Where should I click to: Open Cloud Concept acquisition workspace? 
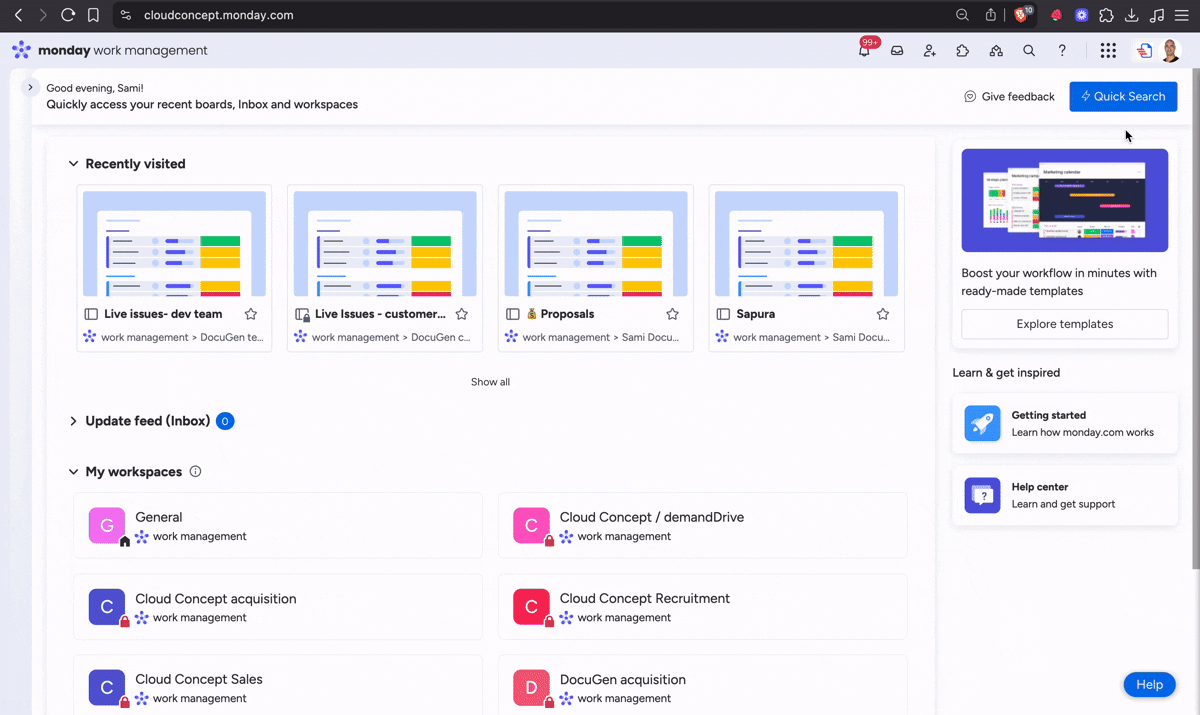(278, 607)
